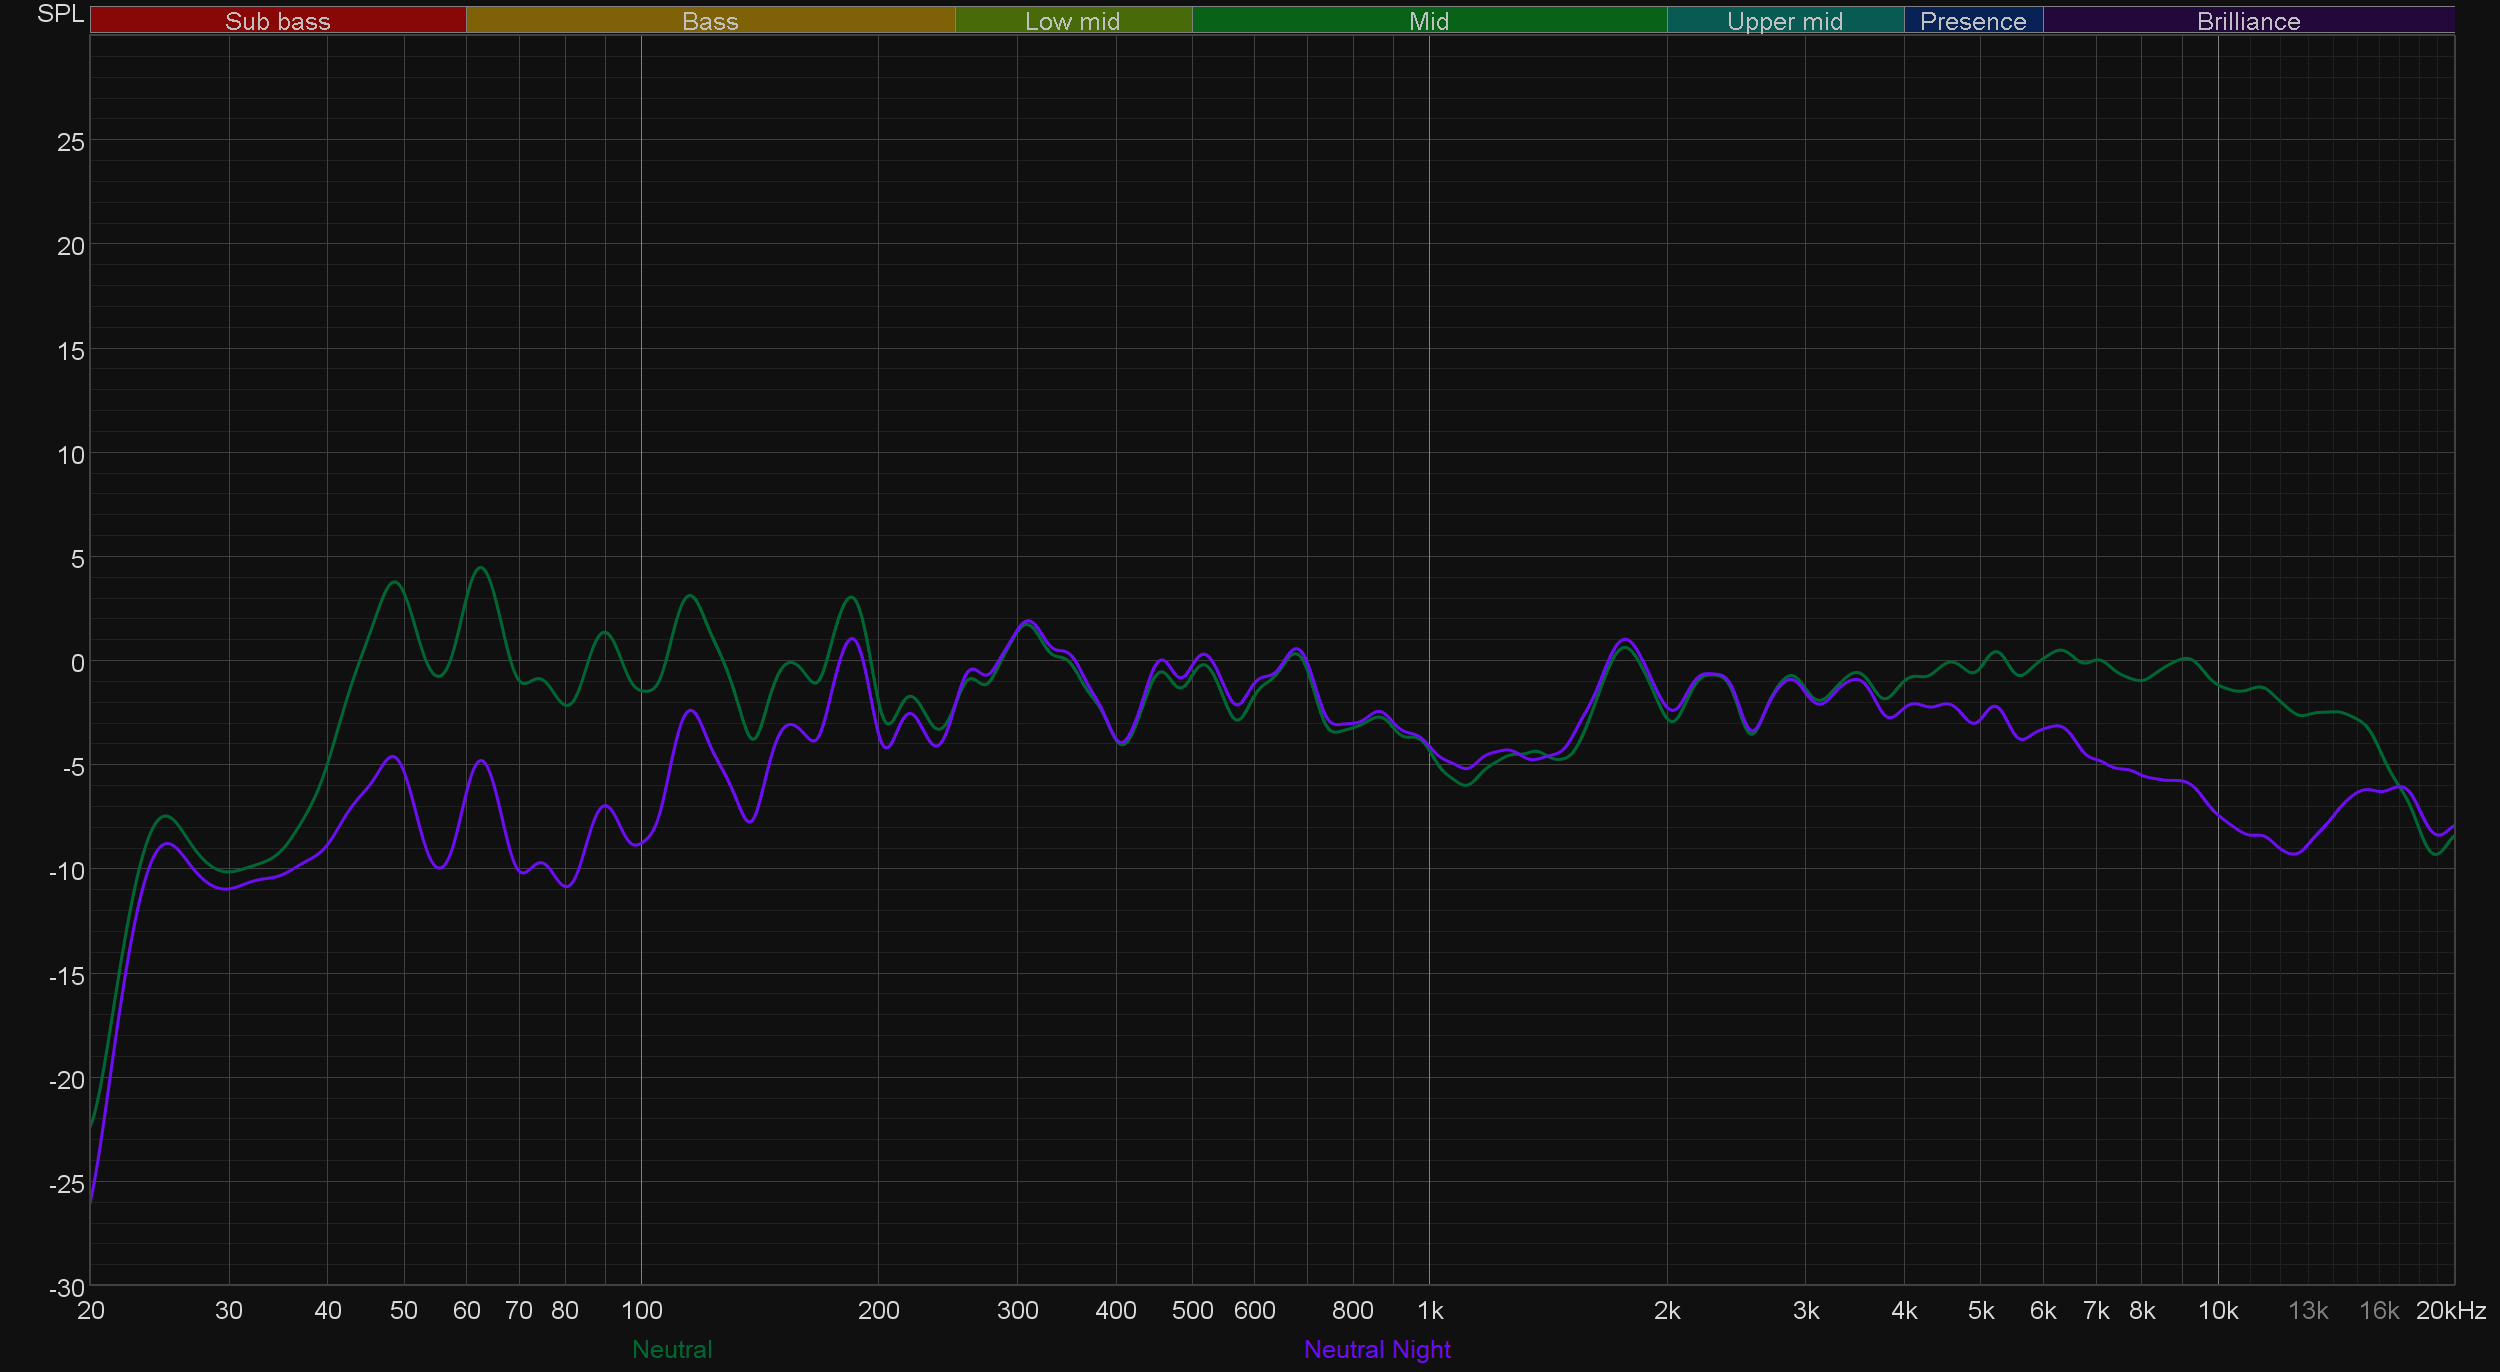Click the Mid frequency band header
This screenshot has width=2500, height=1372.
pos(1428,21)
